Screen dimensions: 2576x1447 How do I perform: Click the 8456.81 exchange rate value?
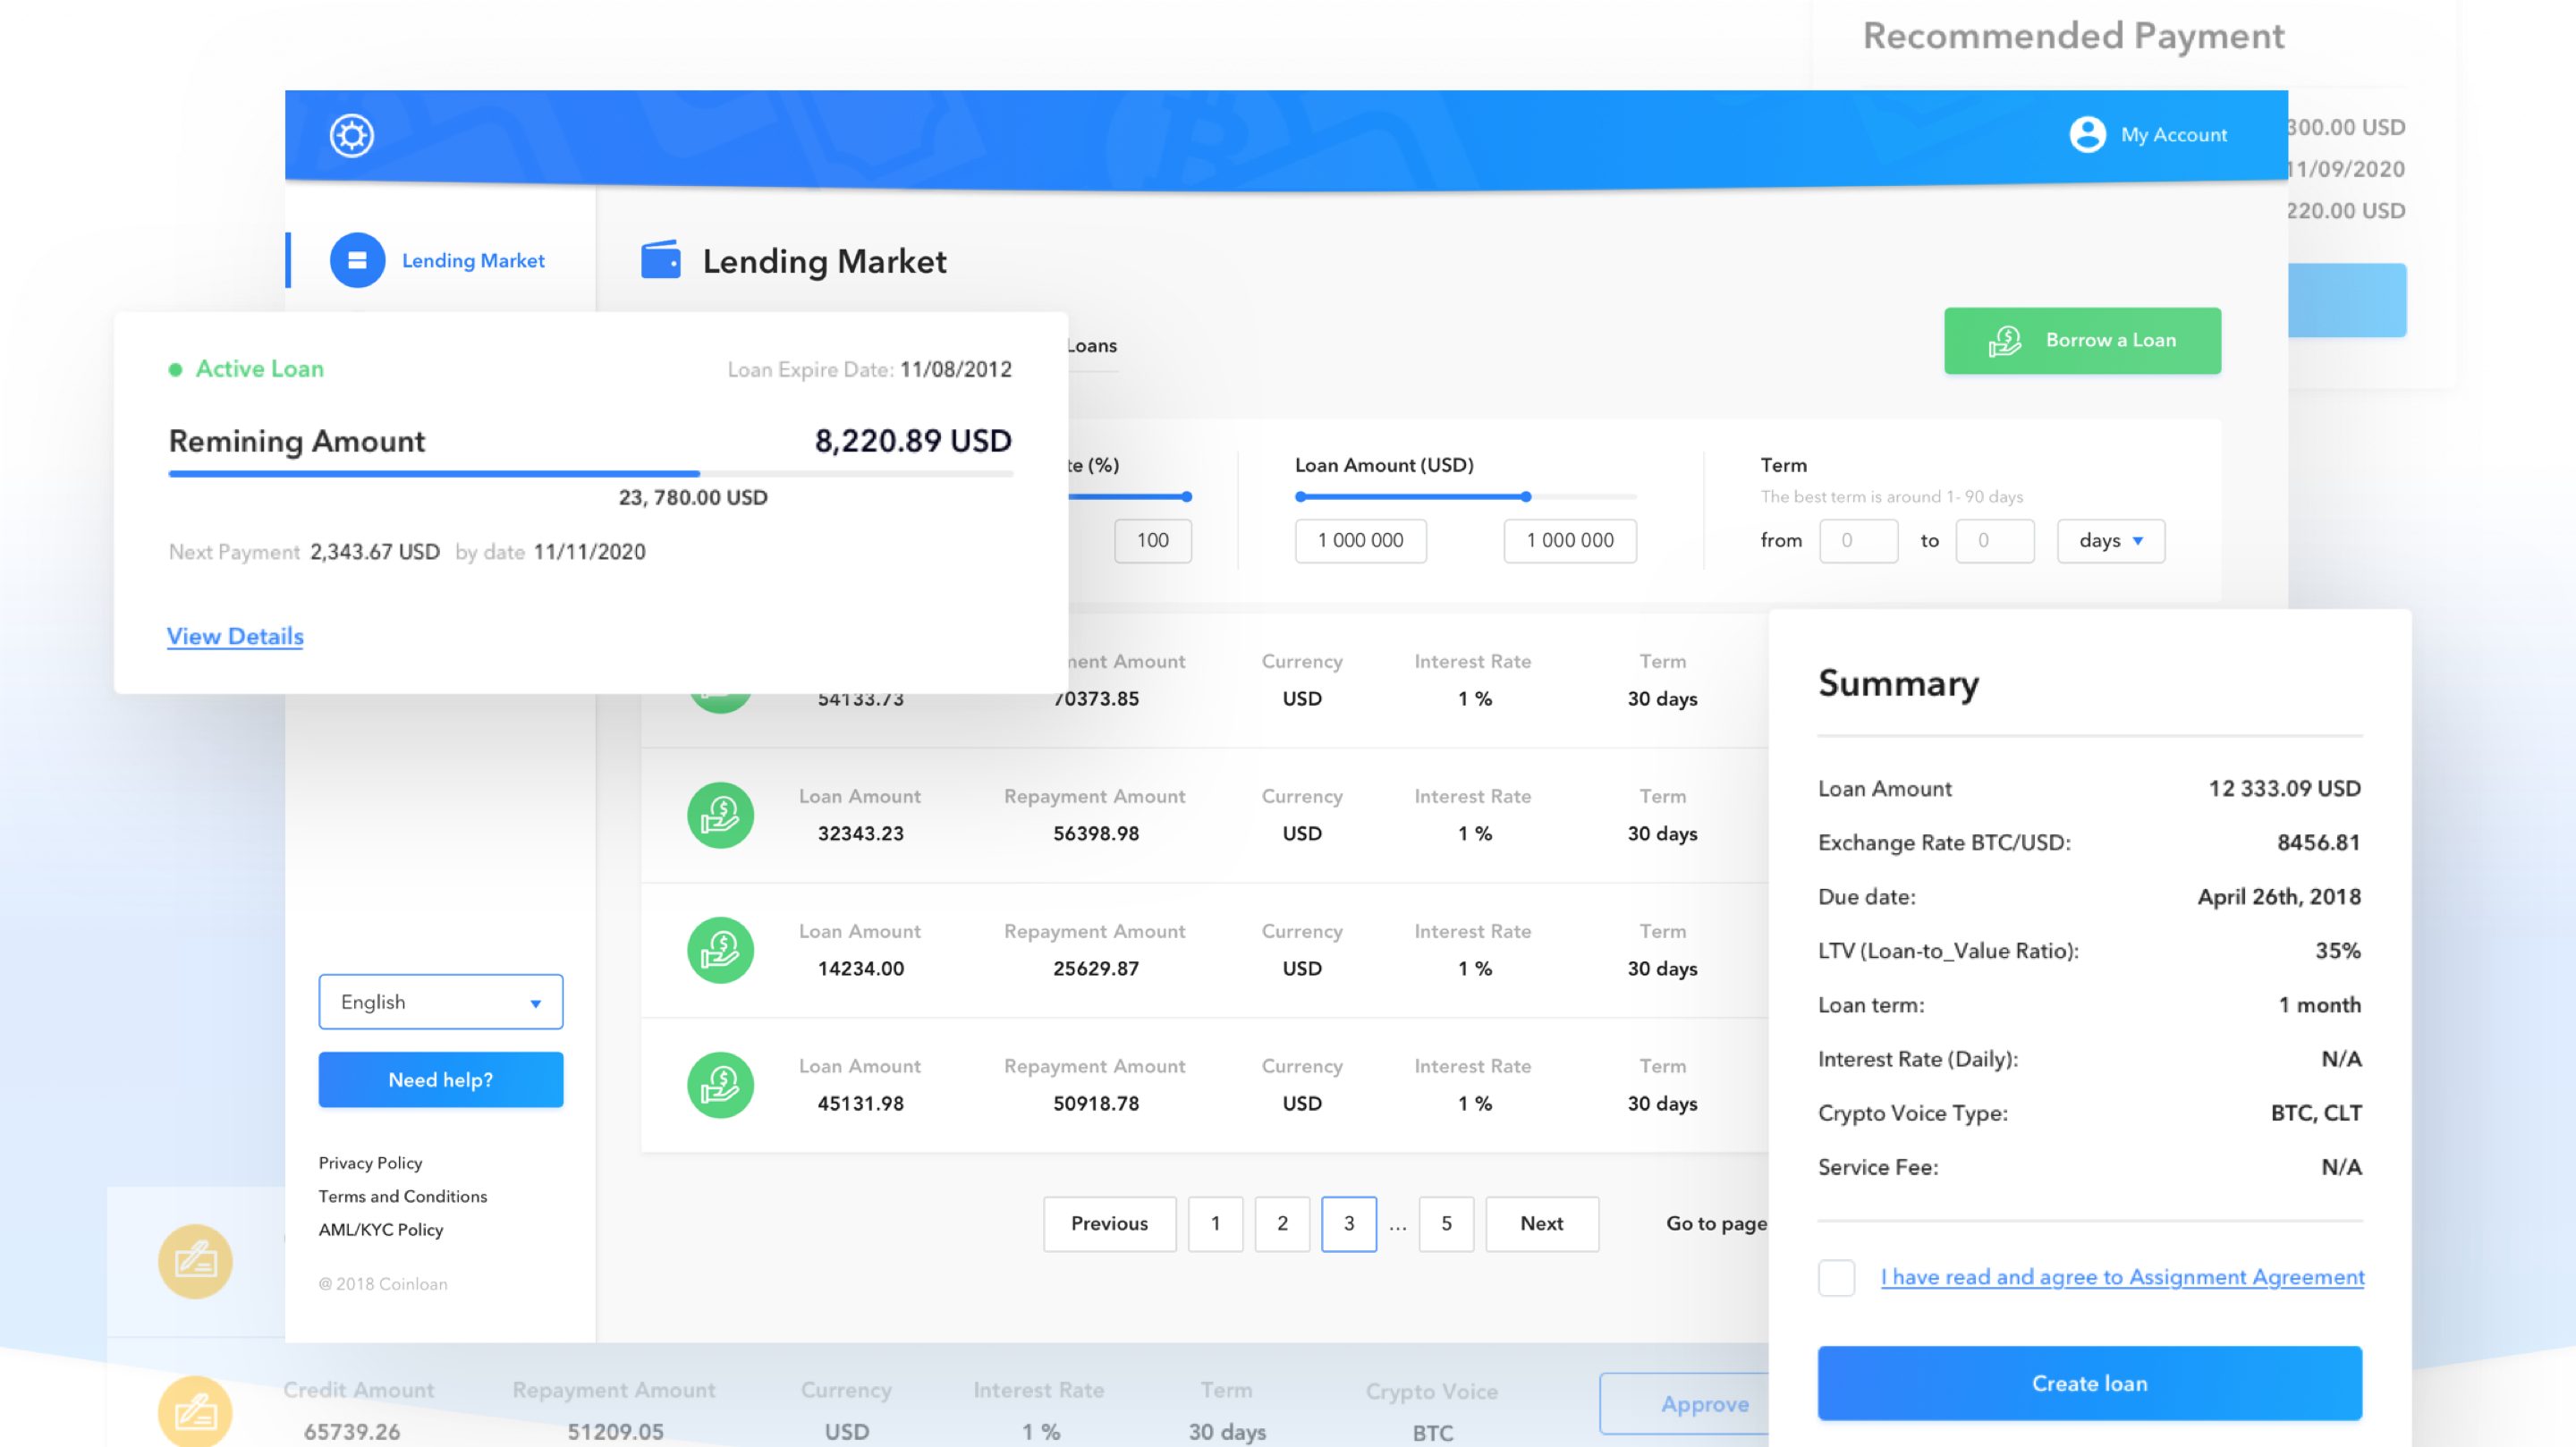pos(2318,843)
